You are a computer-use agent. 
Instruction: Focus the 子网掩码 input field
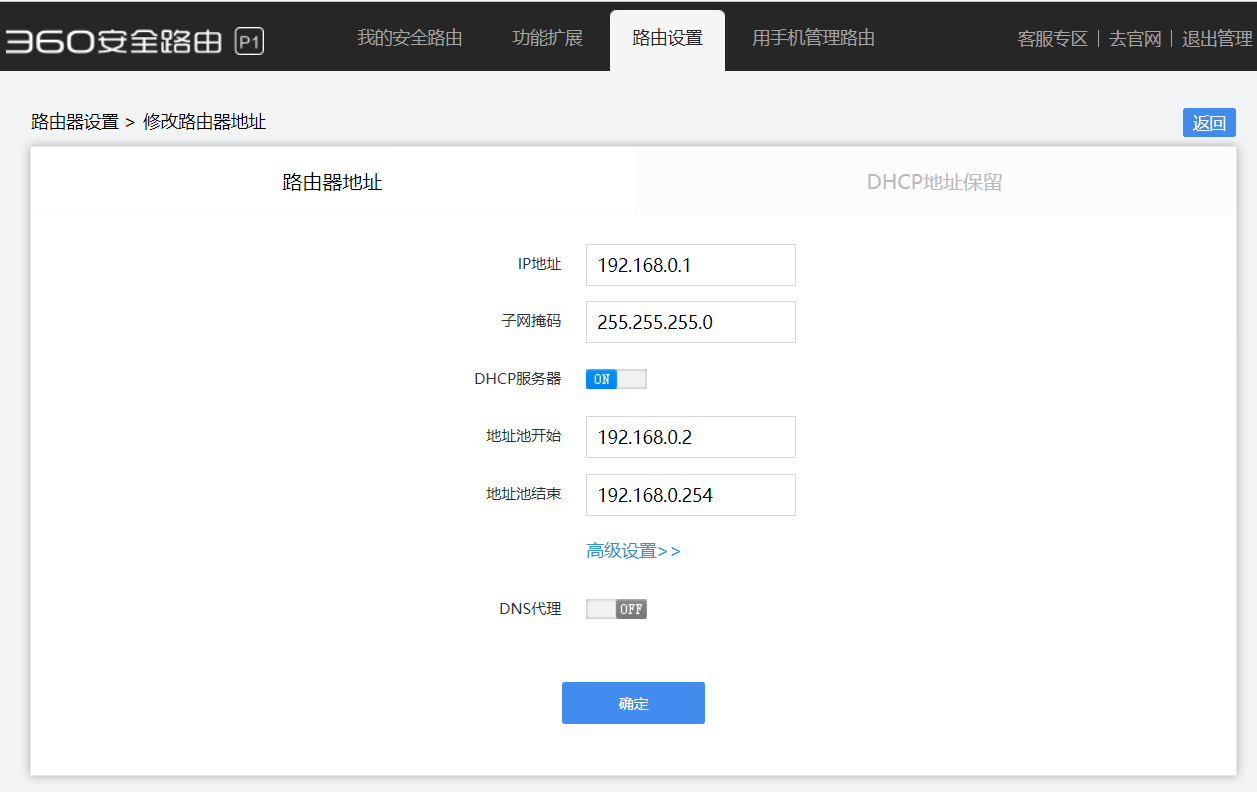pyautogui.click(x=690, y=322)
